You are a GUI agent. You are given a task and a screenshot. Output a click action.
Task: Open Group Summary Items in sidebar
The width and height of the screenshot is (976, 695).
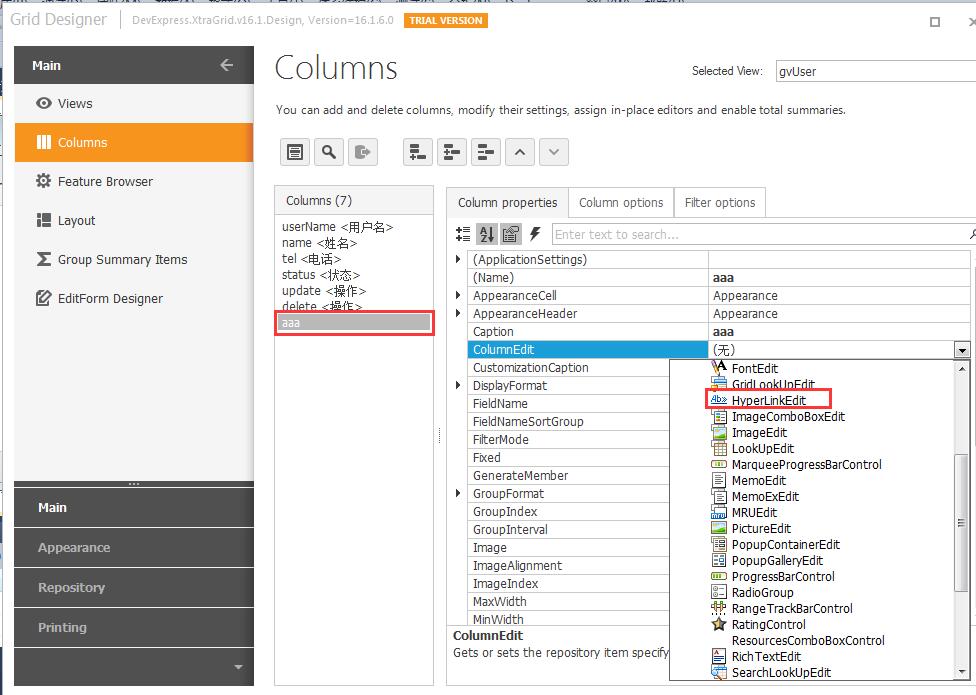134,259
